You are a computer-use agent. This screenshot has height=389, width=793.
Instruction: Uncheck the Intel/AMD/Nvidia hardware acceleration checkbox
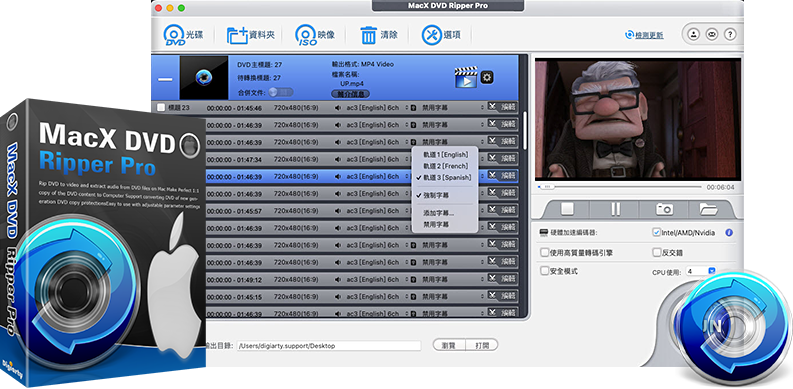[x=657, y=233]
